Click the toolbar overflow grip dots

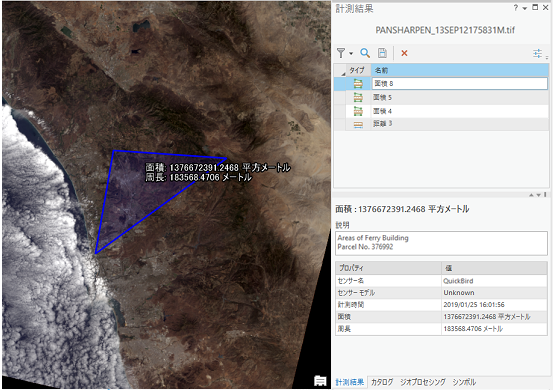pyautogui.click(x=547, y=56)
